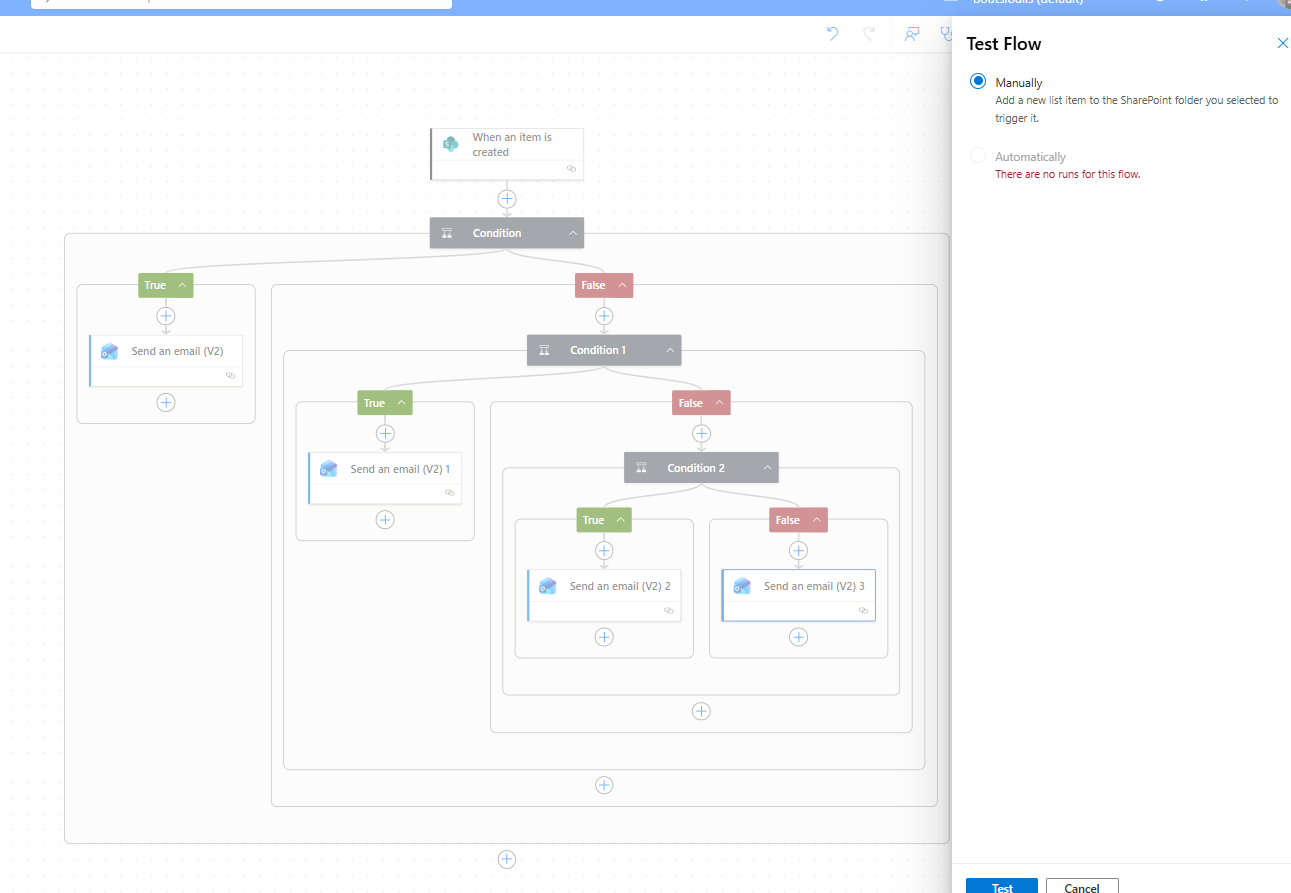Click insert step plus at bottom of flow
1291x893 pixels.
507,859
